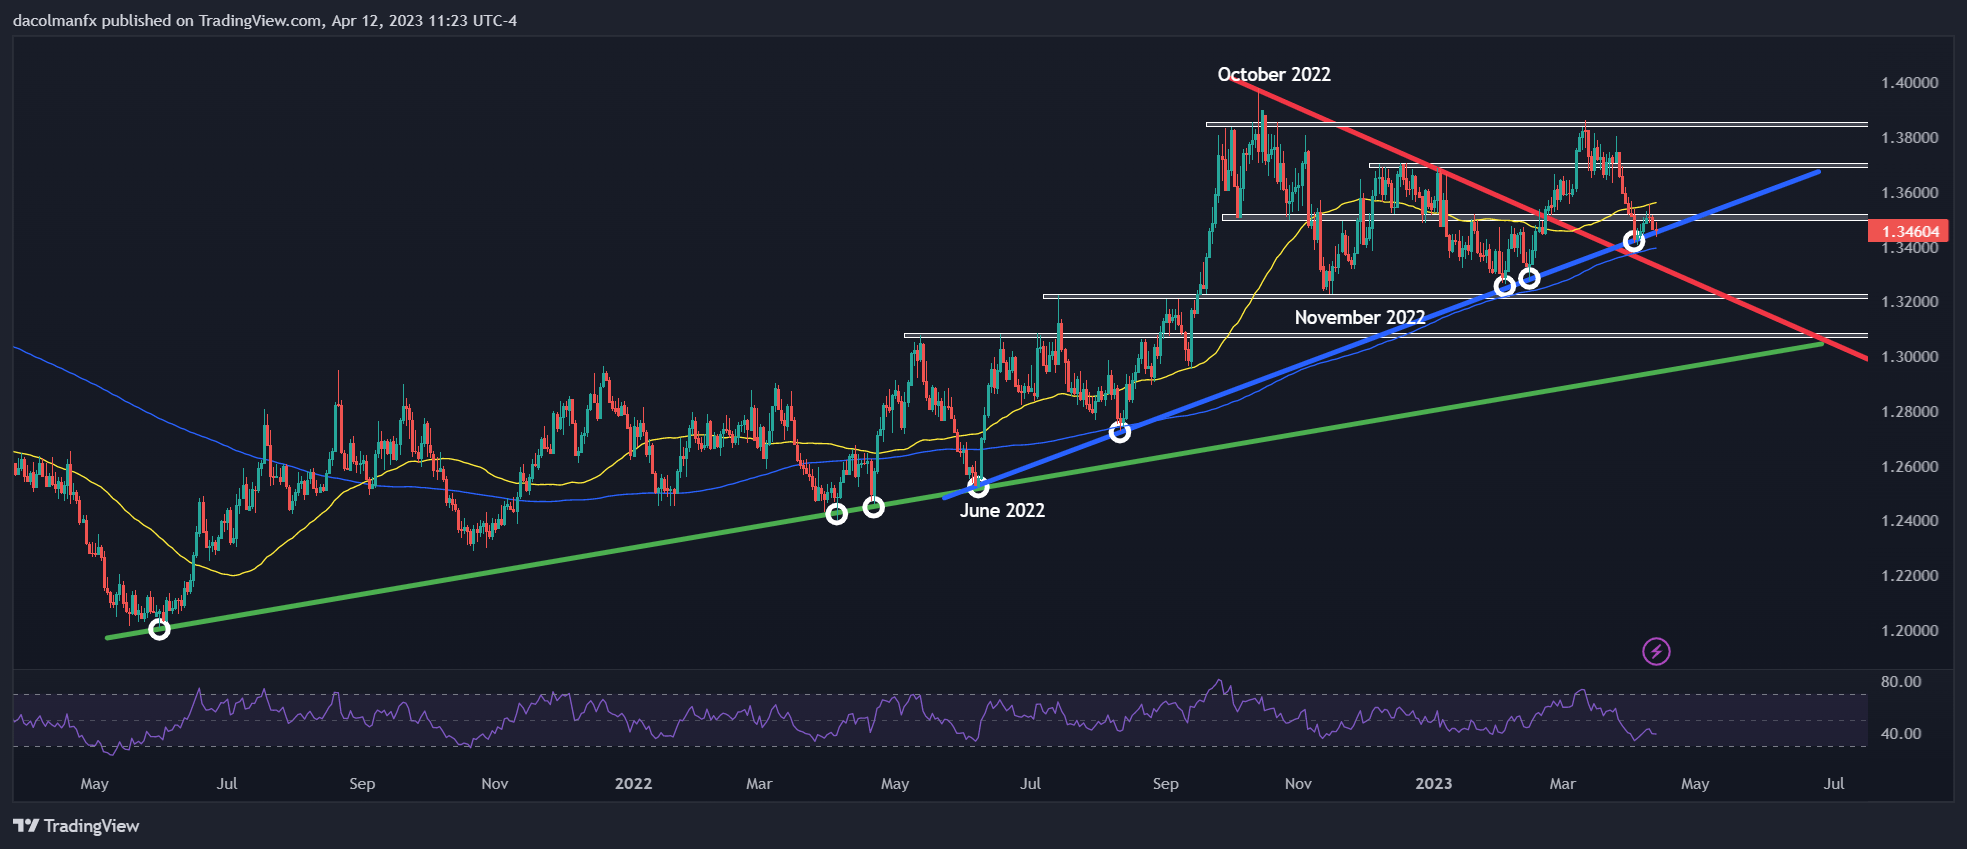Click the publisher caption 'dacolmanfx published on TradingView.com'
Viewport: 1967px width, 849px height.
coord(168,21)
